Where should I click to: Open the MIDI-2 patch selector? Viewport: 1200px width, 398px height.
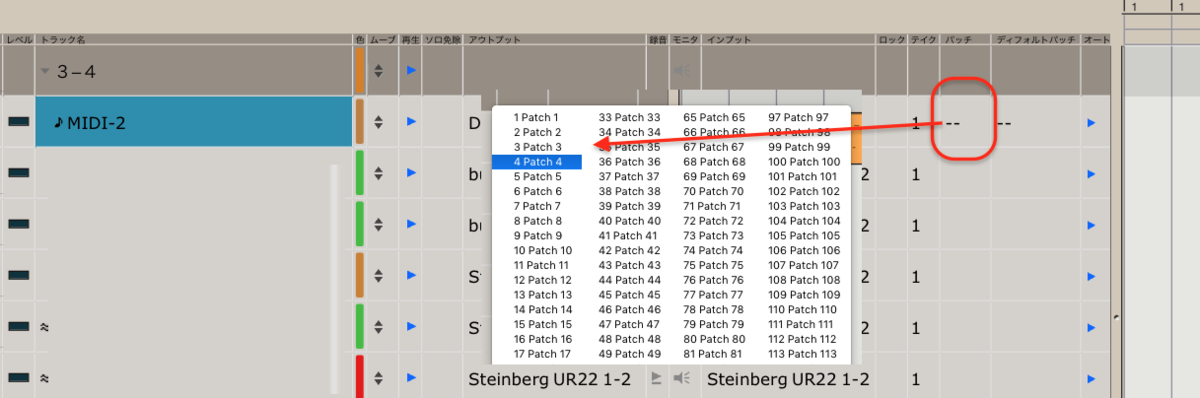954,124
